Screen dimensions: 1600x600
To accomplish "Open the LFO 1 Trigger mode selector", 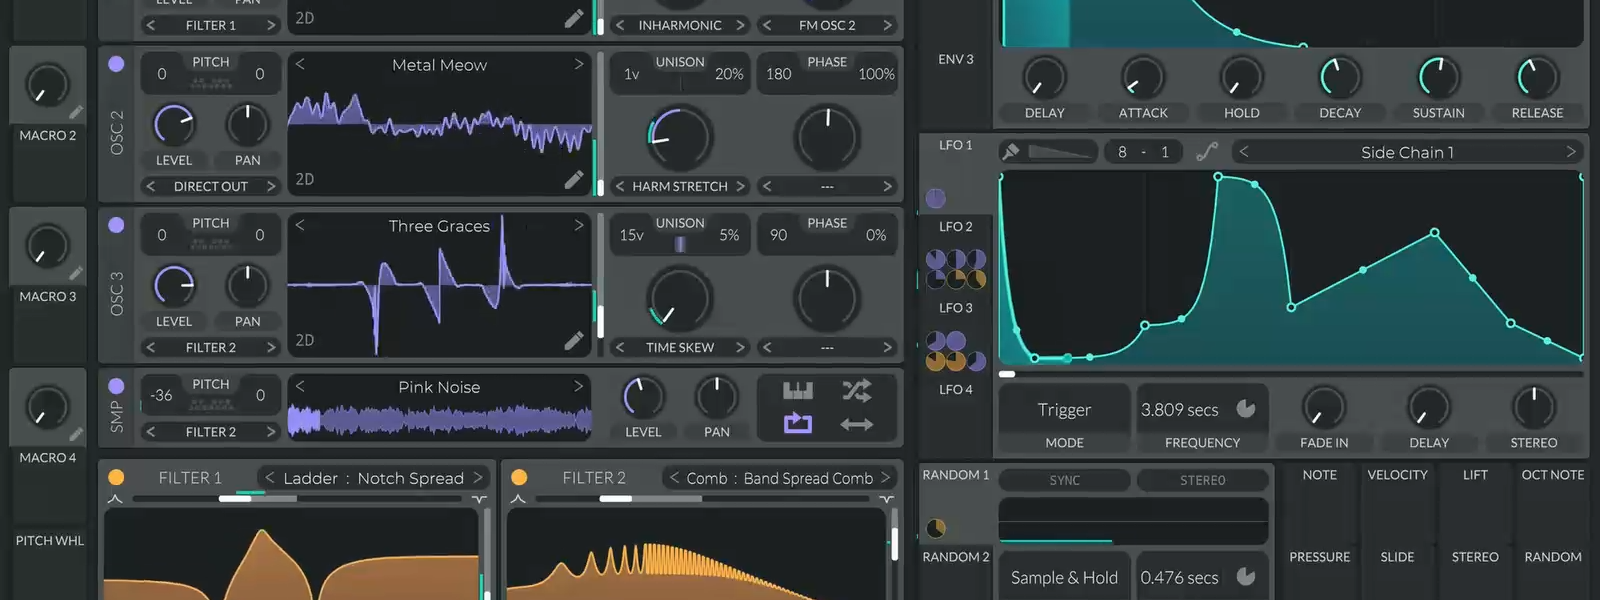I will pyautogui.click(x=1064, y=410).
